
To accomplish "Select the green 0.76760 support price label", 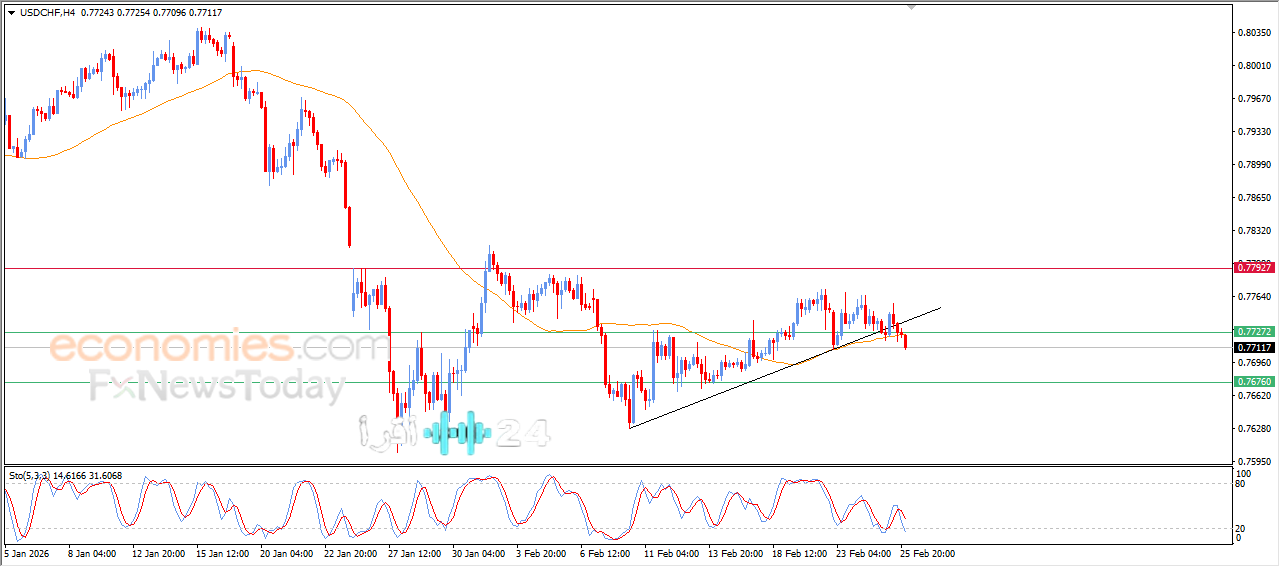I will [1254, 382].
